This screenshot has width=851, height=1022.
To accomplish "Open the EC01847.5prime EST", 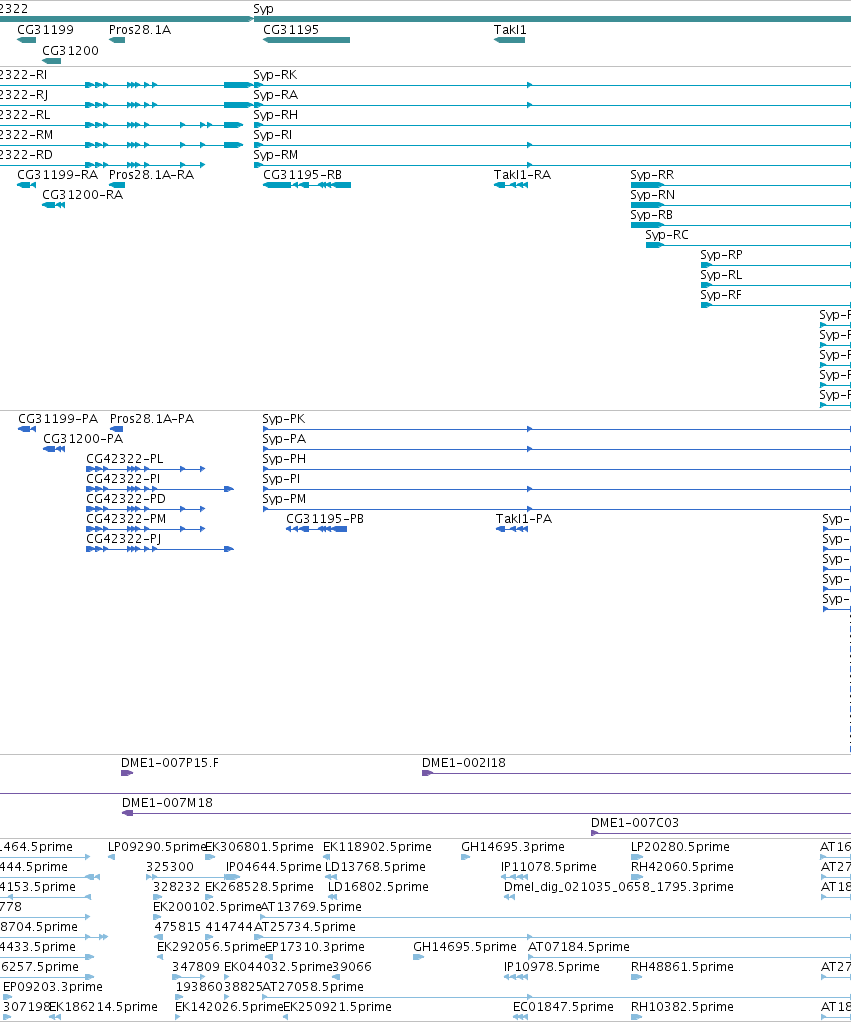I will (x=521, y=1017).
